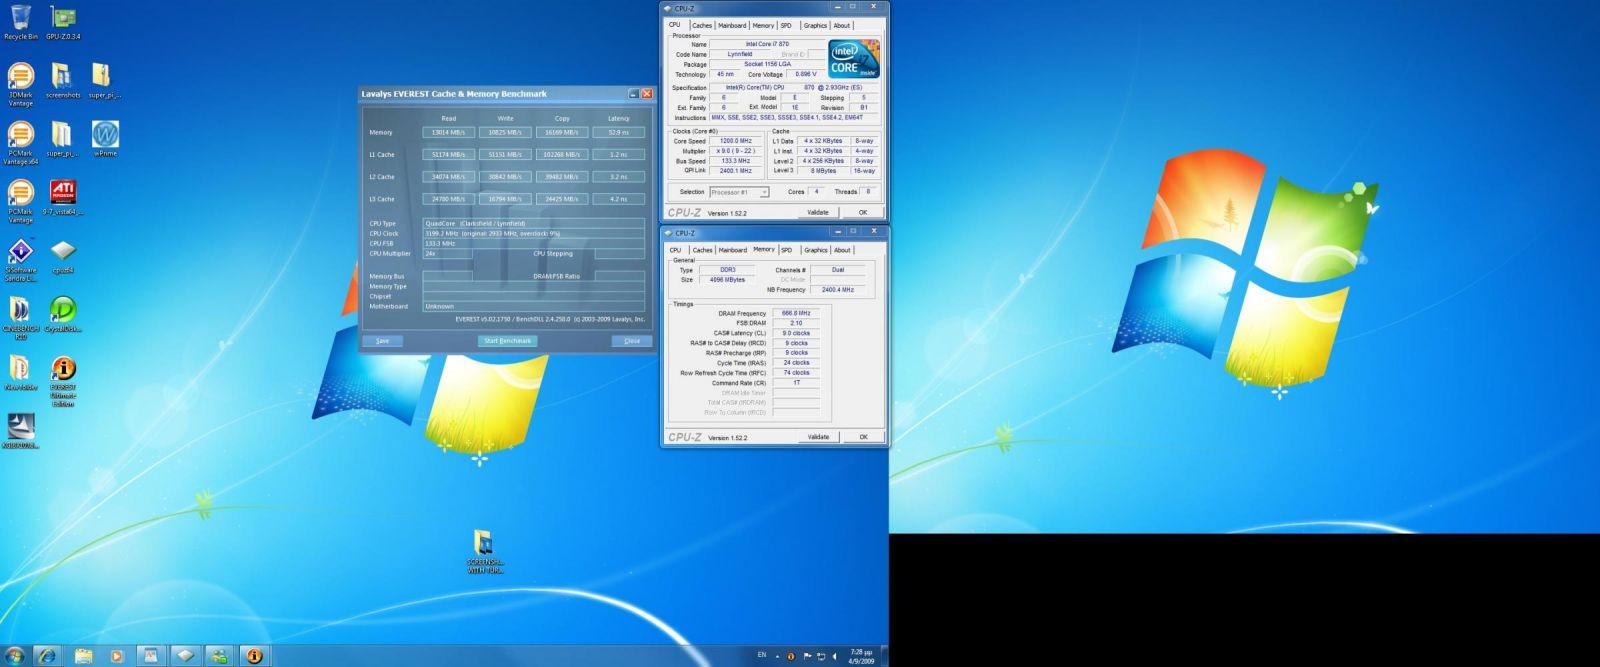Open About tab in top CPU-Z window
This screenshot has height=667, width=1600.
pos(842,26)
